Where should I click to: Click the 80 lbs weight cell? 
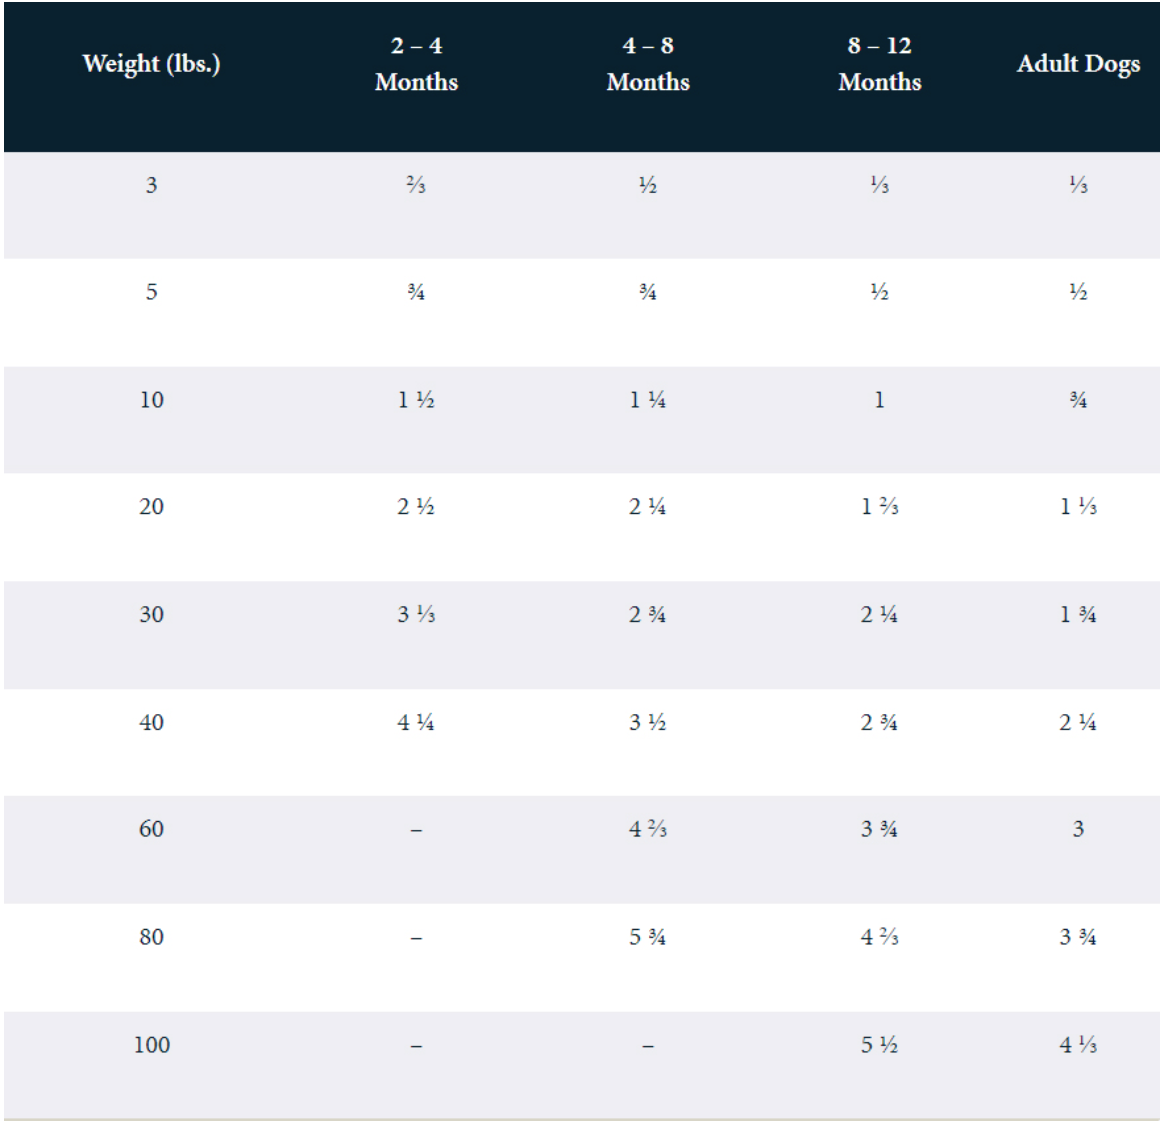coord(151,937)
